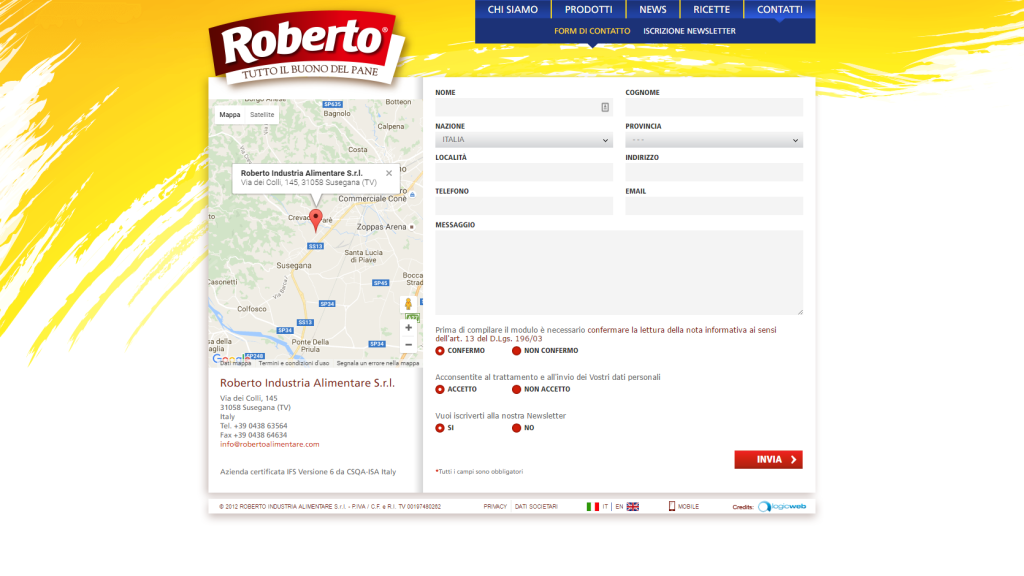Switch to the FORM DI CONTATTO sub-tab

click(592, 31)
